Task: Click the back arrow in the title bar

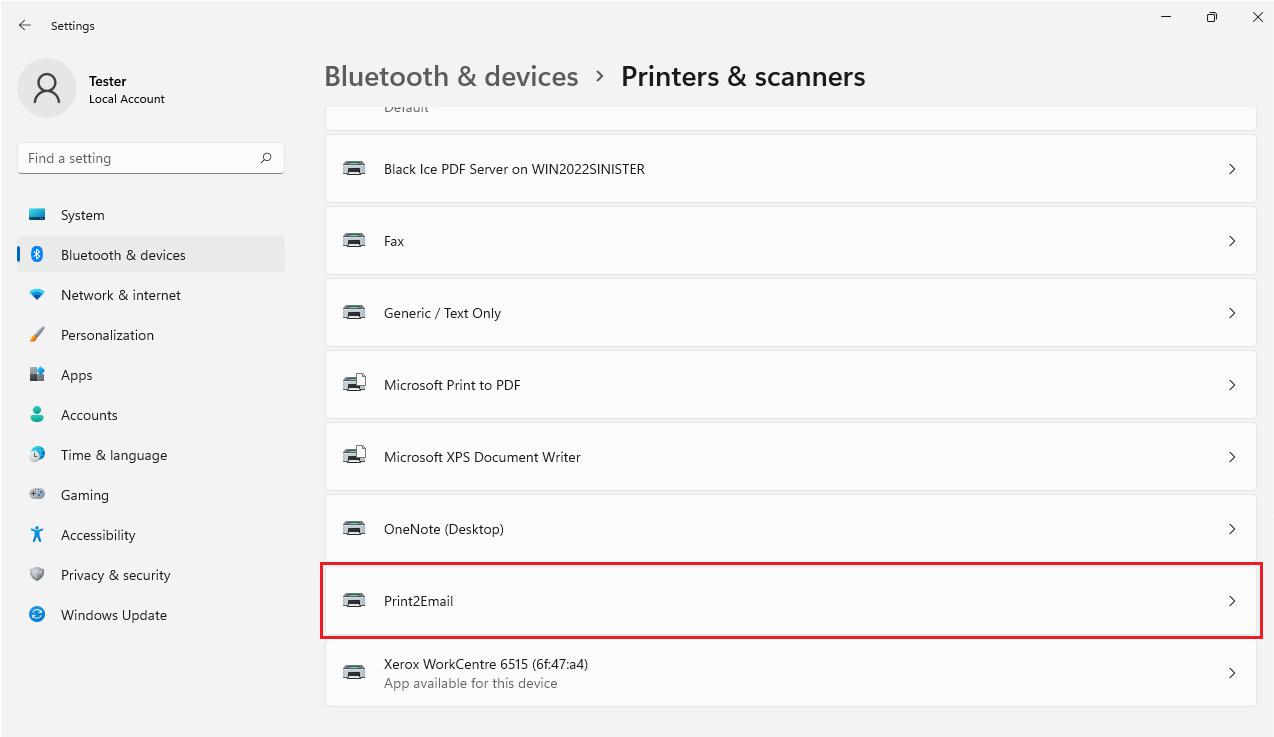Action: point(25,25)
